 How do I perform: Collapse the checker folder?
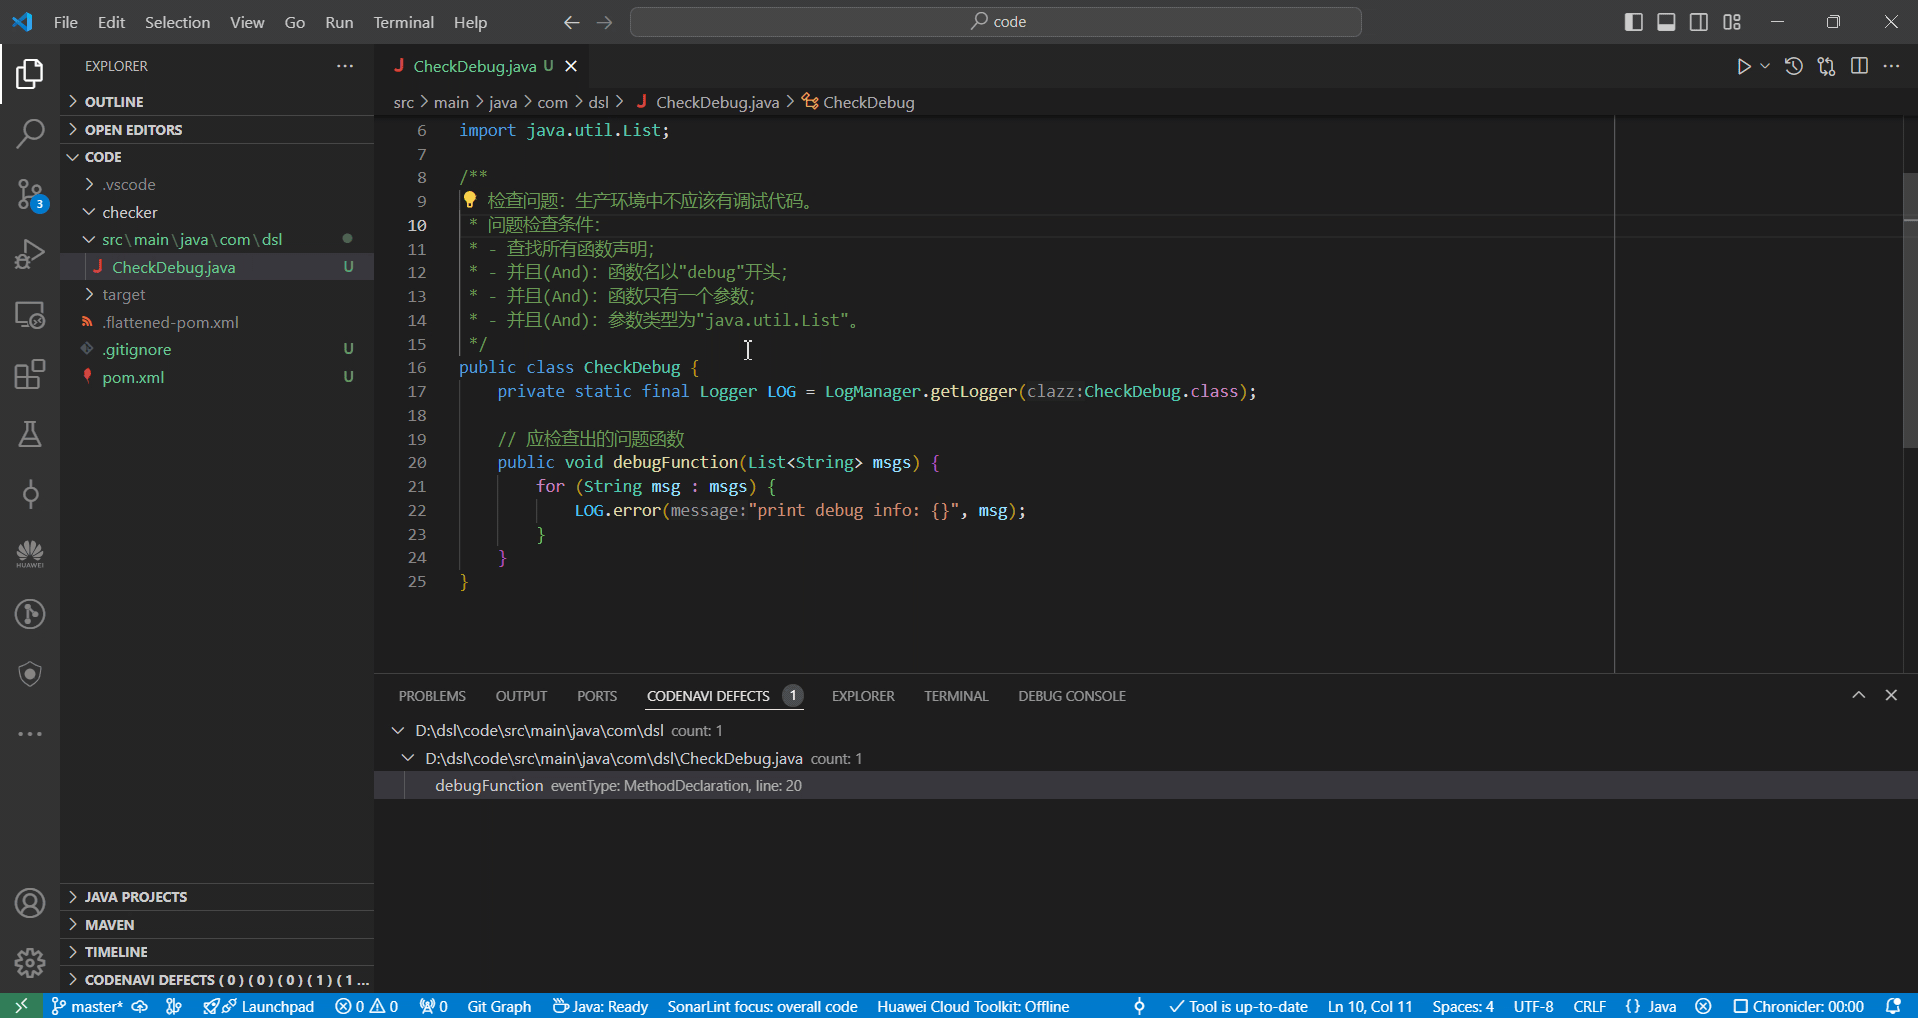point(129,212)
